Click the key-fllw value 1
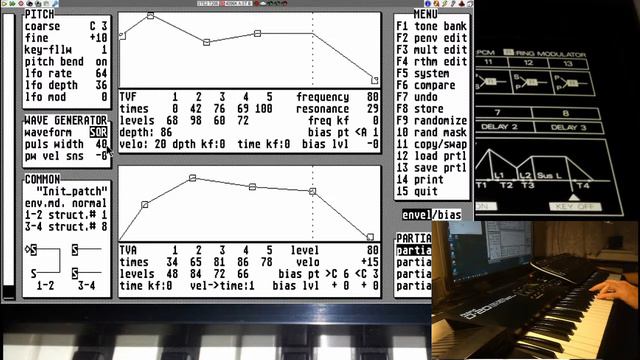The image size is (640, 360). 104,50
